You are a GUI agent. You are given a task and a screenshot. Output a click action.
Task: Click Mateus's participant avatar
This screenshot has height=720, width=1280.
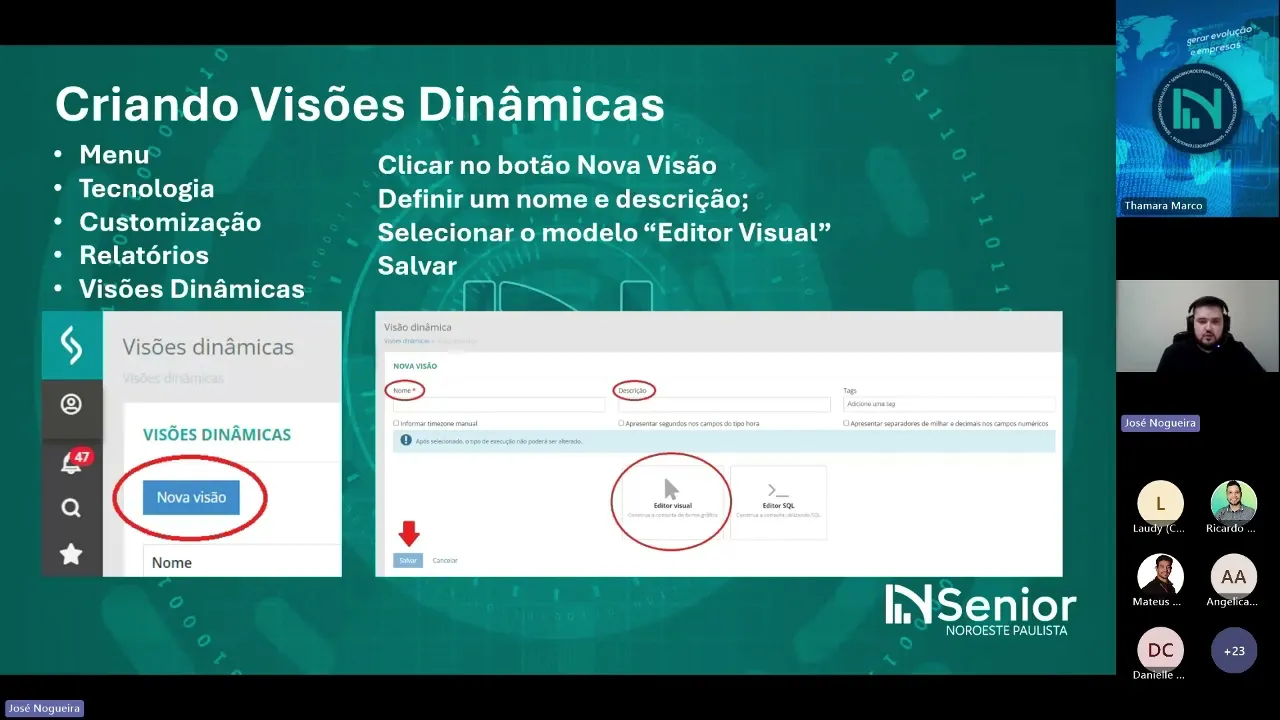point(1160,576)
